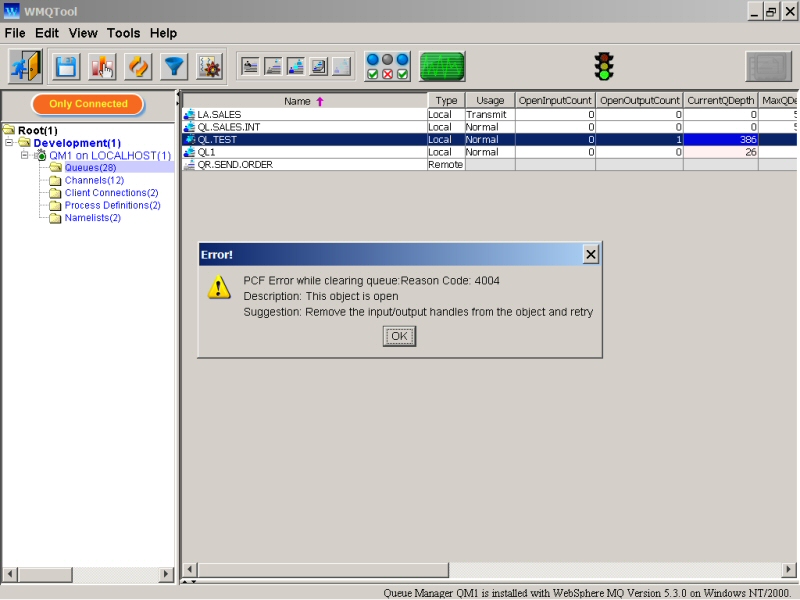Click tree panel scrollbar left arrow
This screenshot has width=800, height=600.
(x=10, y=574)
